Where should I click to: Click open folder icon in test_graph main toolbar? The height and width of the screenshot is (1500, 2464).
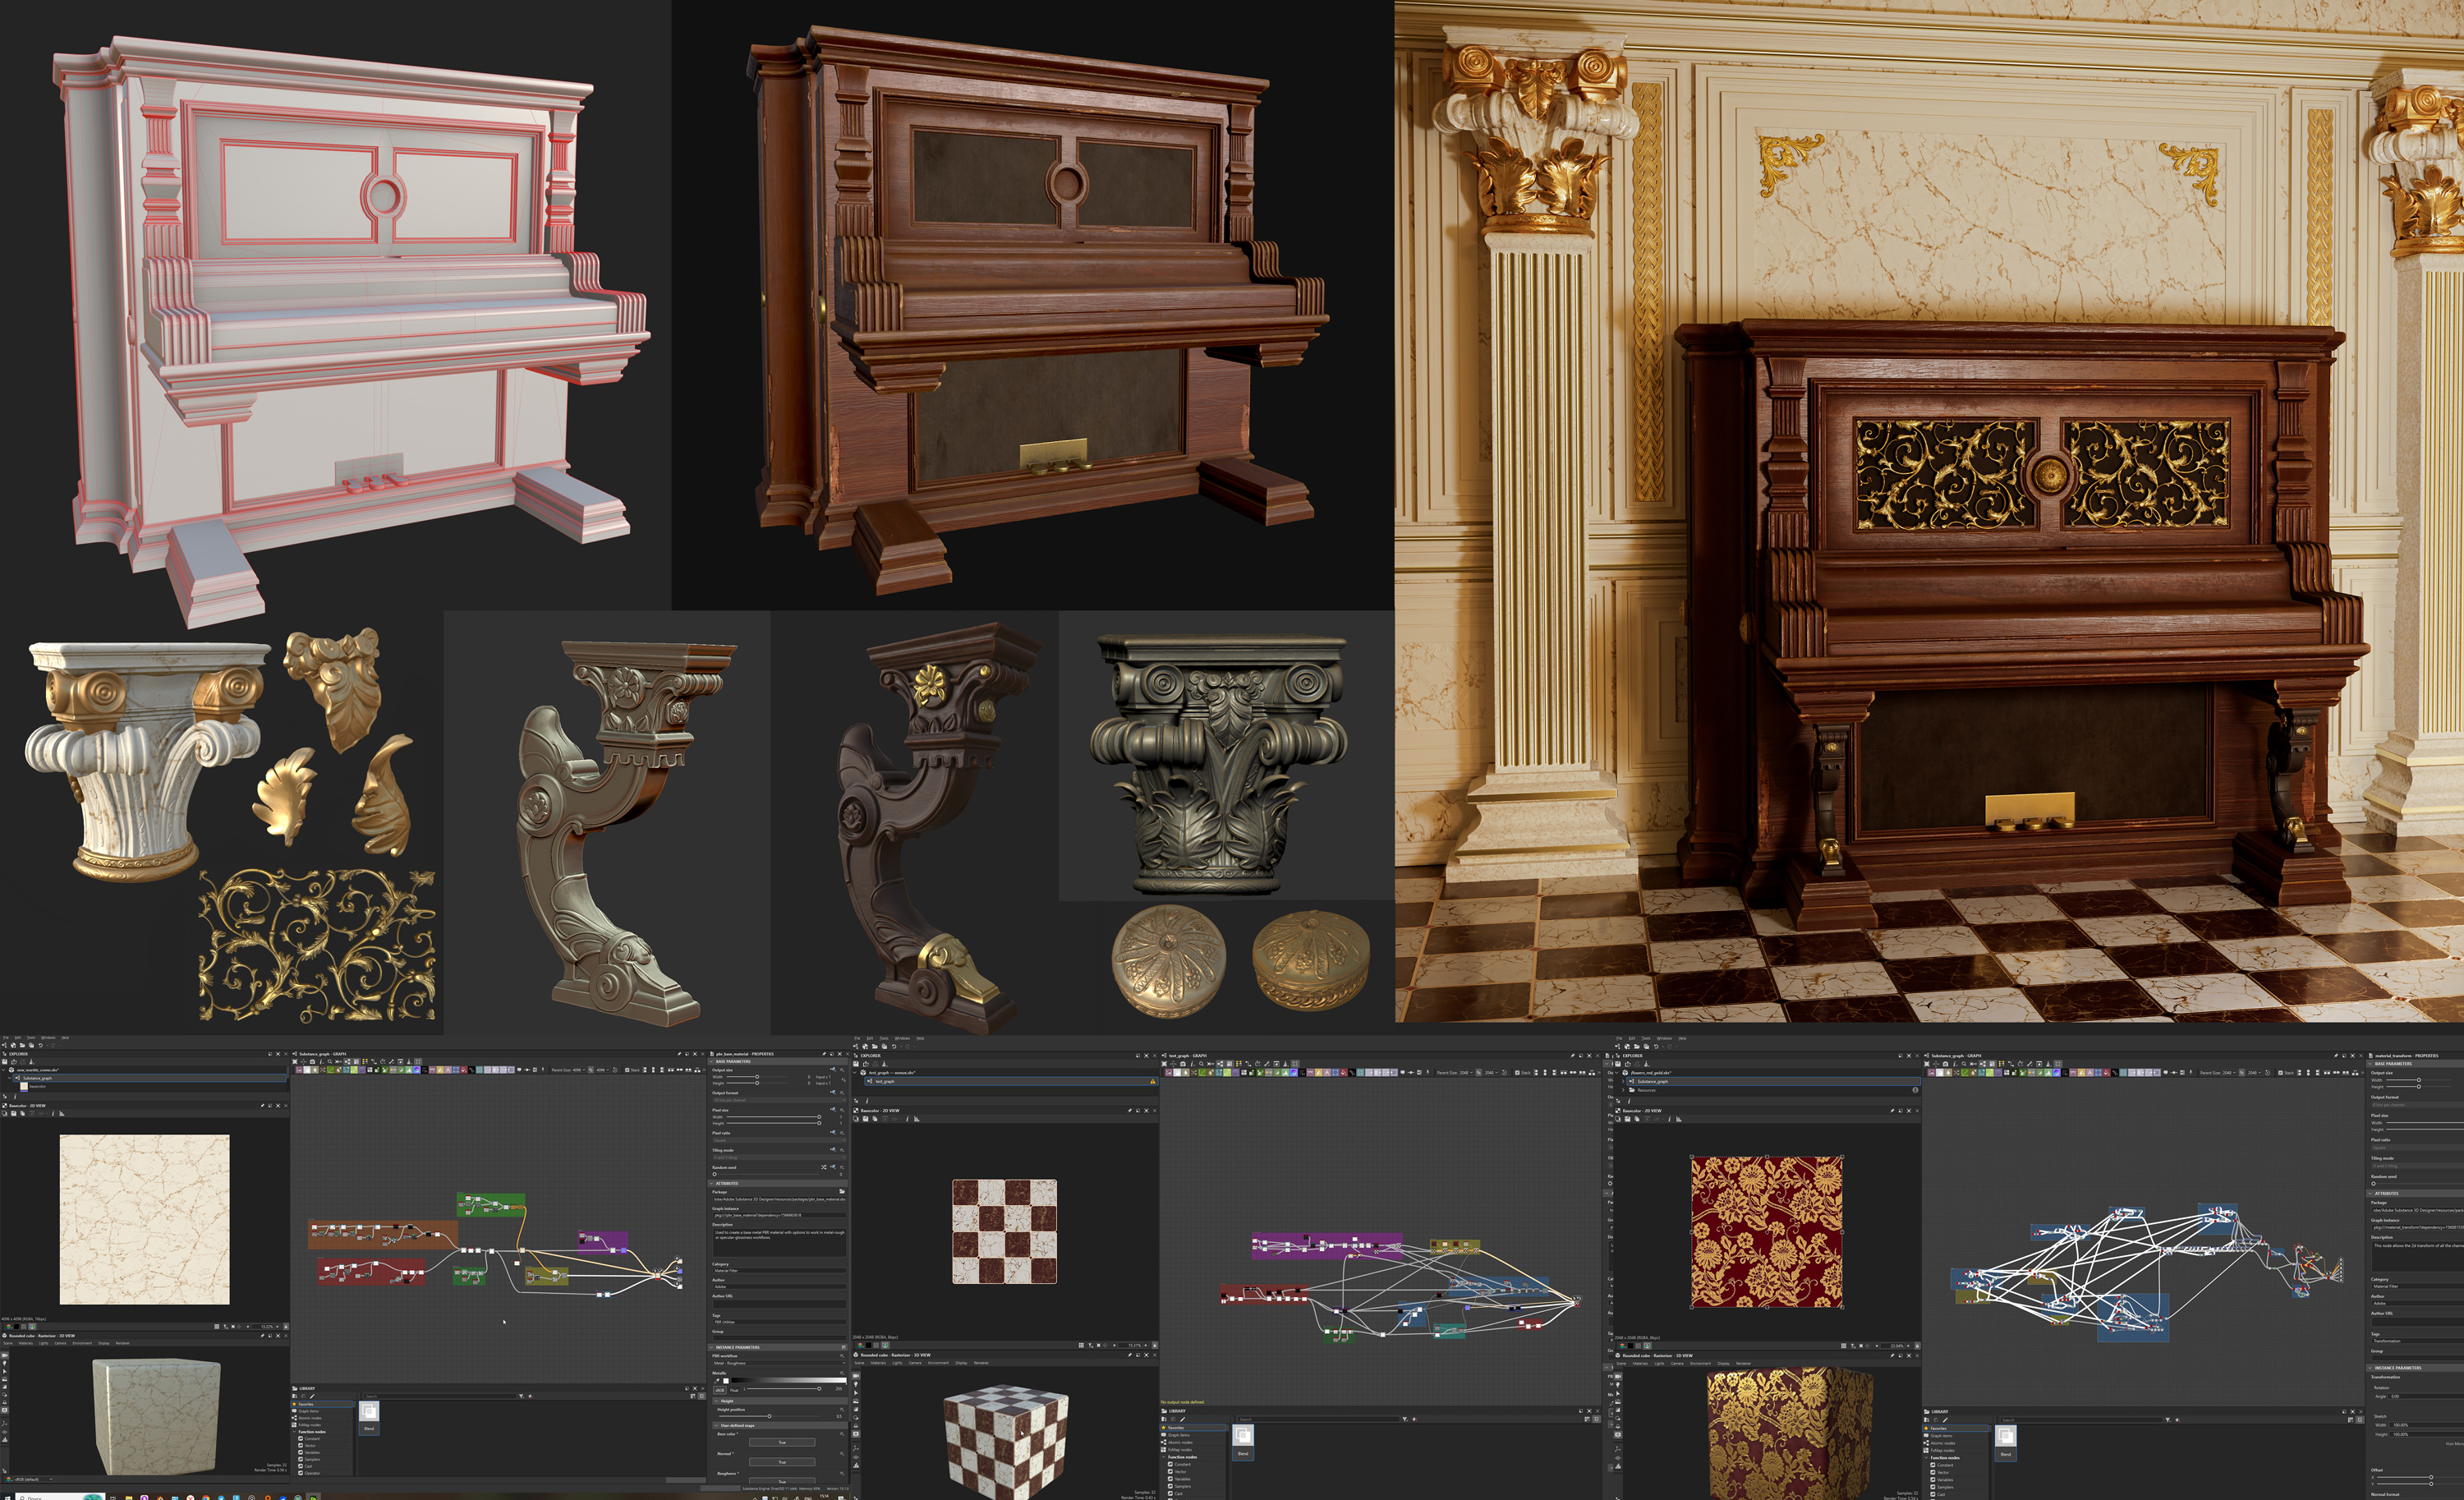click(875, 1047)
